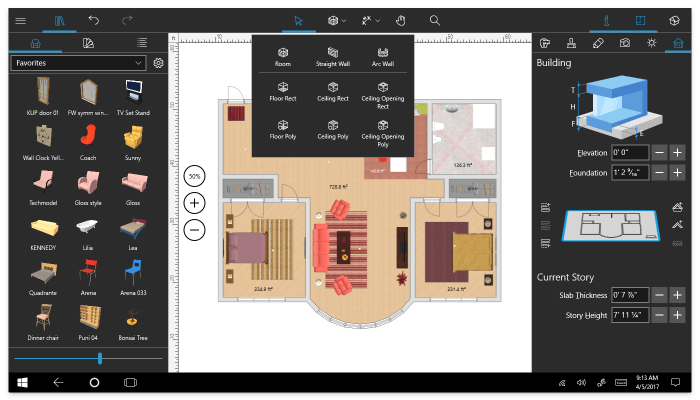This screenshot has width=700, height=400.
Task: Decrease the Story Height with minus
Action: (x=659, y=315)
